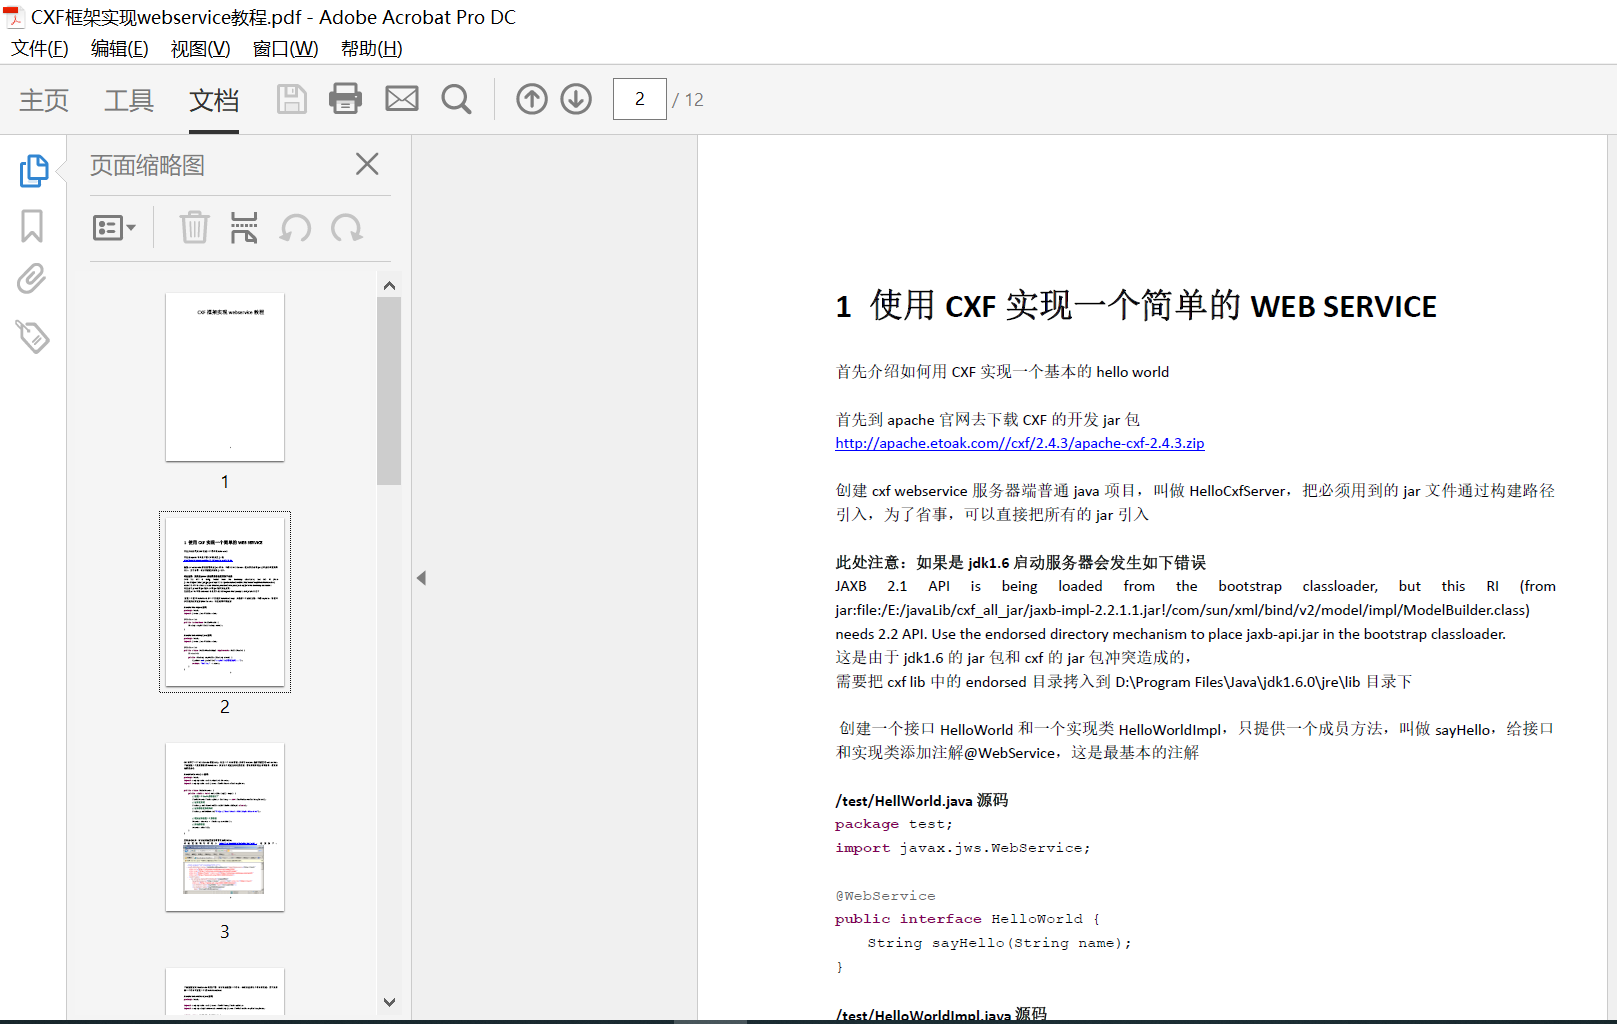Screen dimensions: 1617x1024
Task: Rotate page clockwise in thumbnails panel
Action: (x=347, y=228)
